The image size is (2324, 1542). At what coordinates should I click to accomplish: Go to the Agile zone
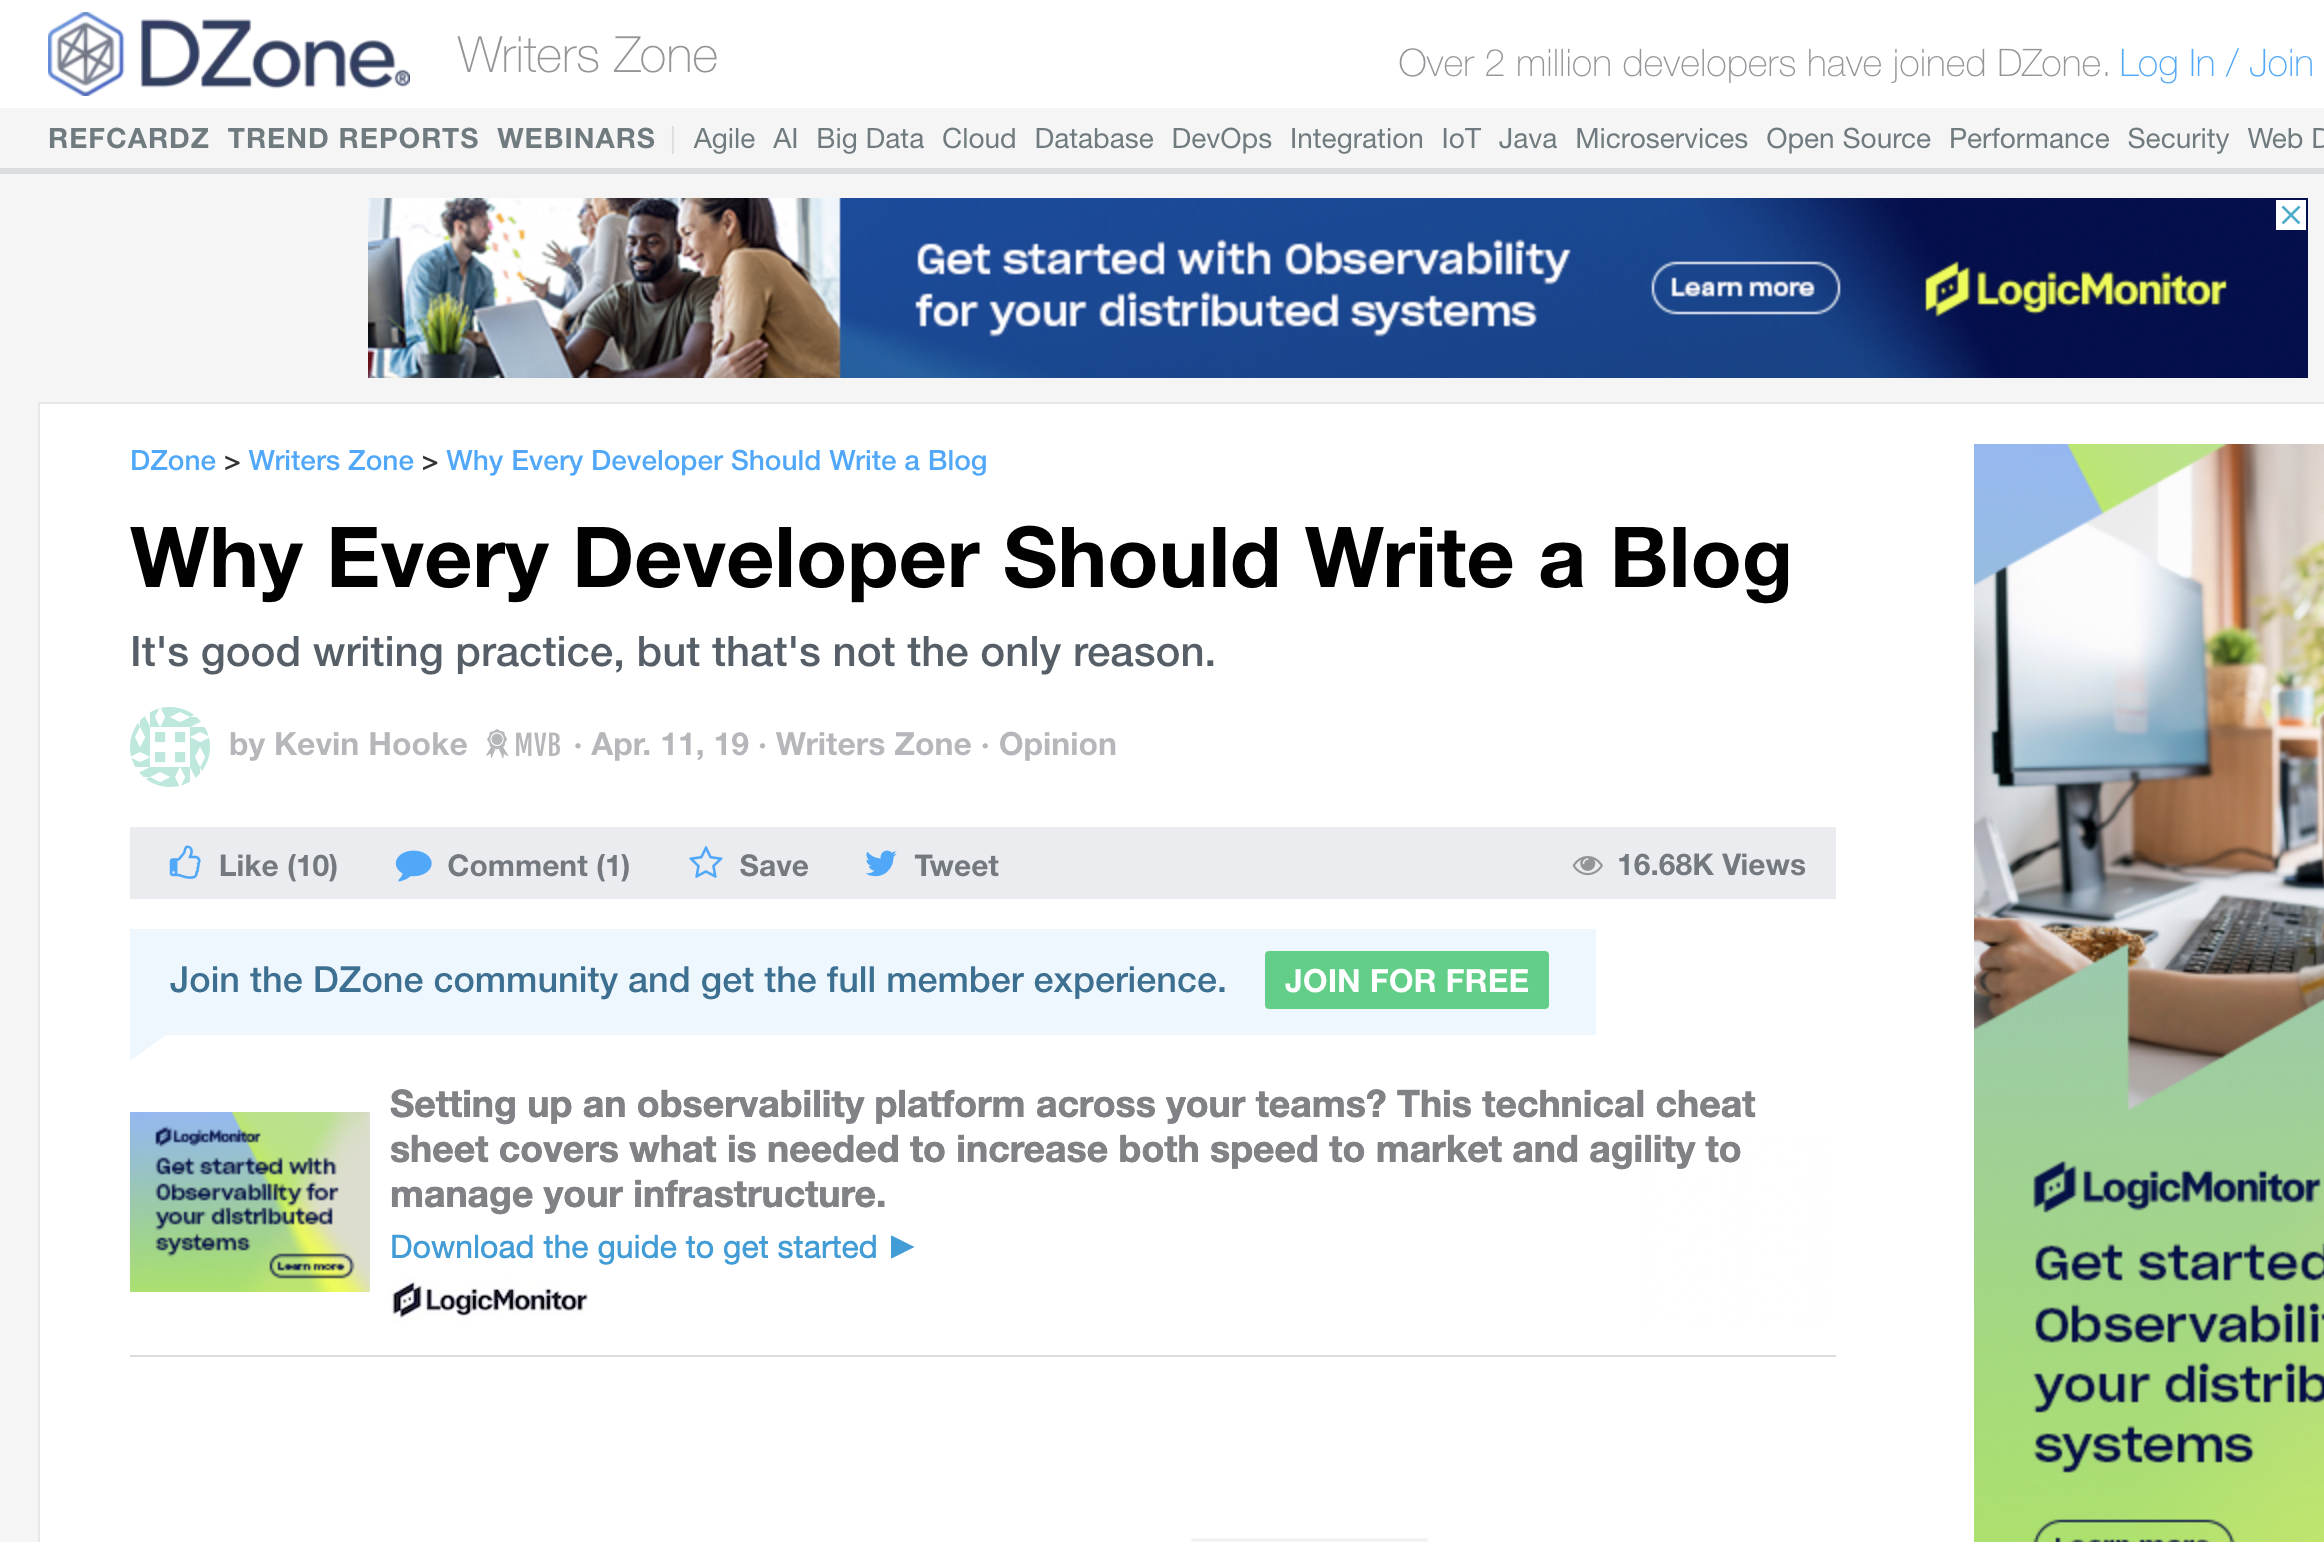724,139
